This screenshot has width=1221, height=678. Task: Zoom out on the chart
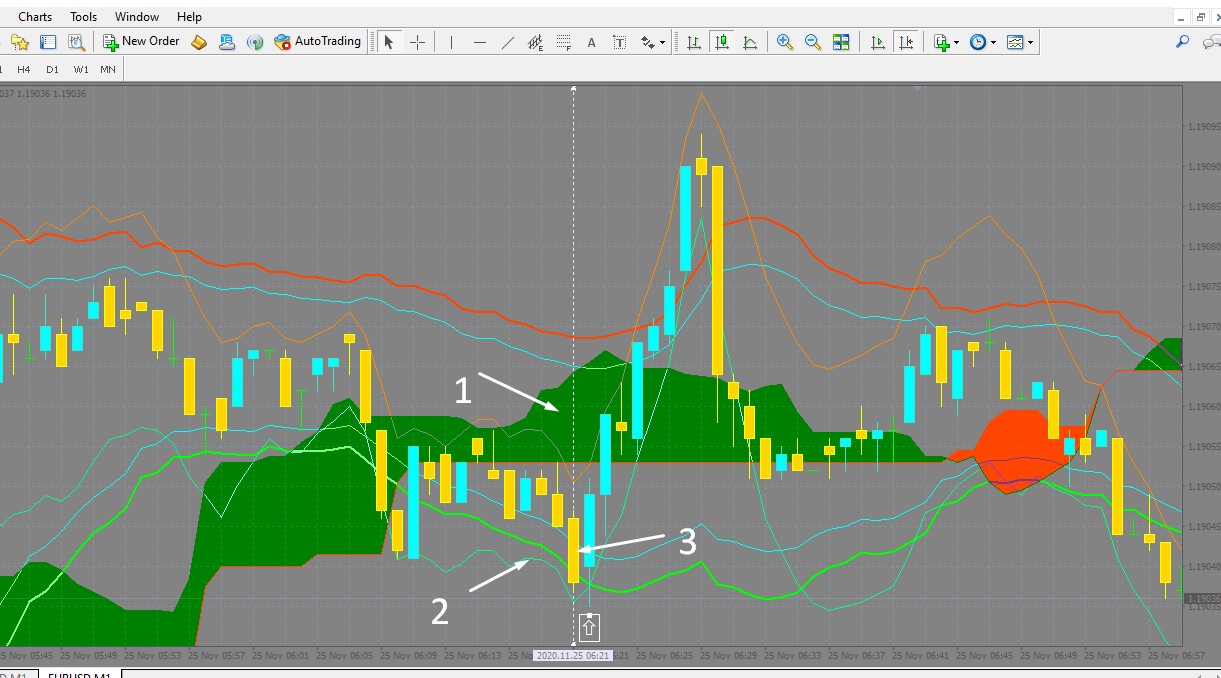pos(813,42)
